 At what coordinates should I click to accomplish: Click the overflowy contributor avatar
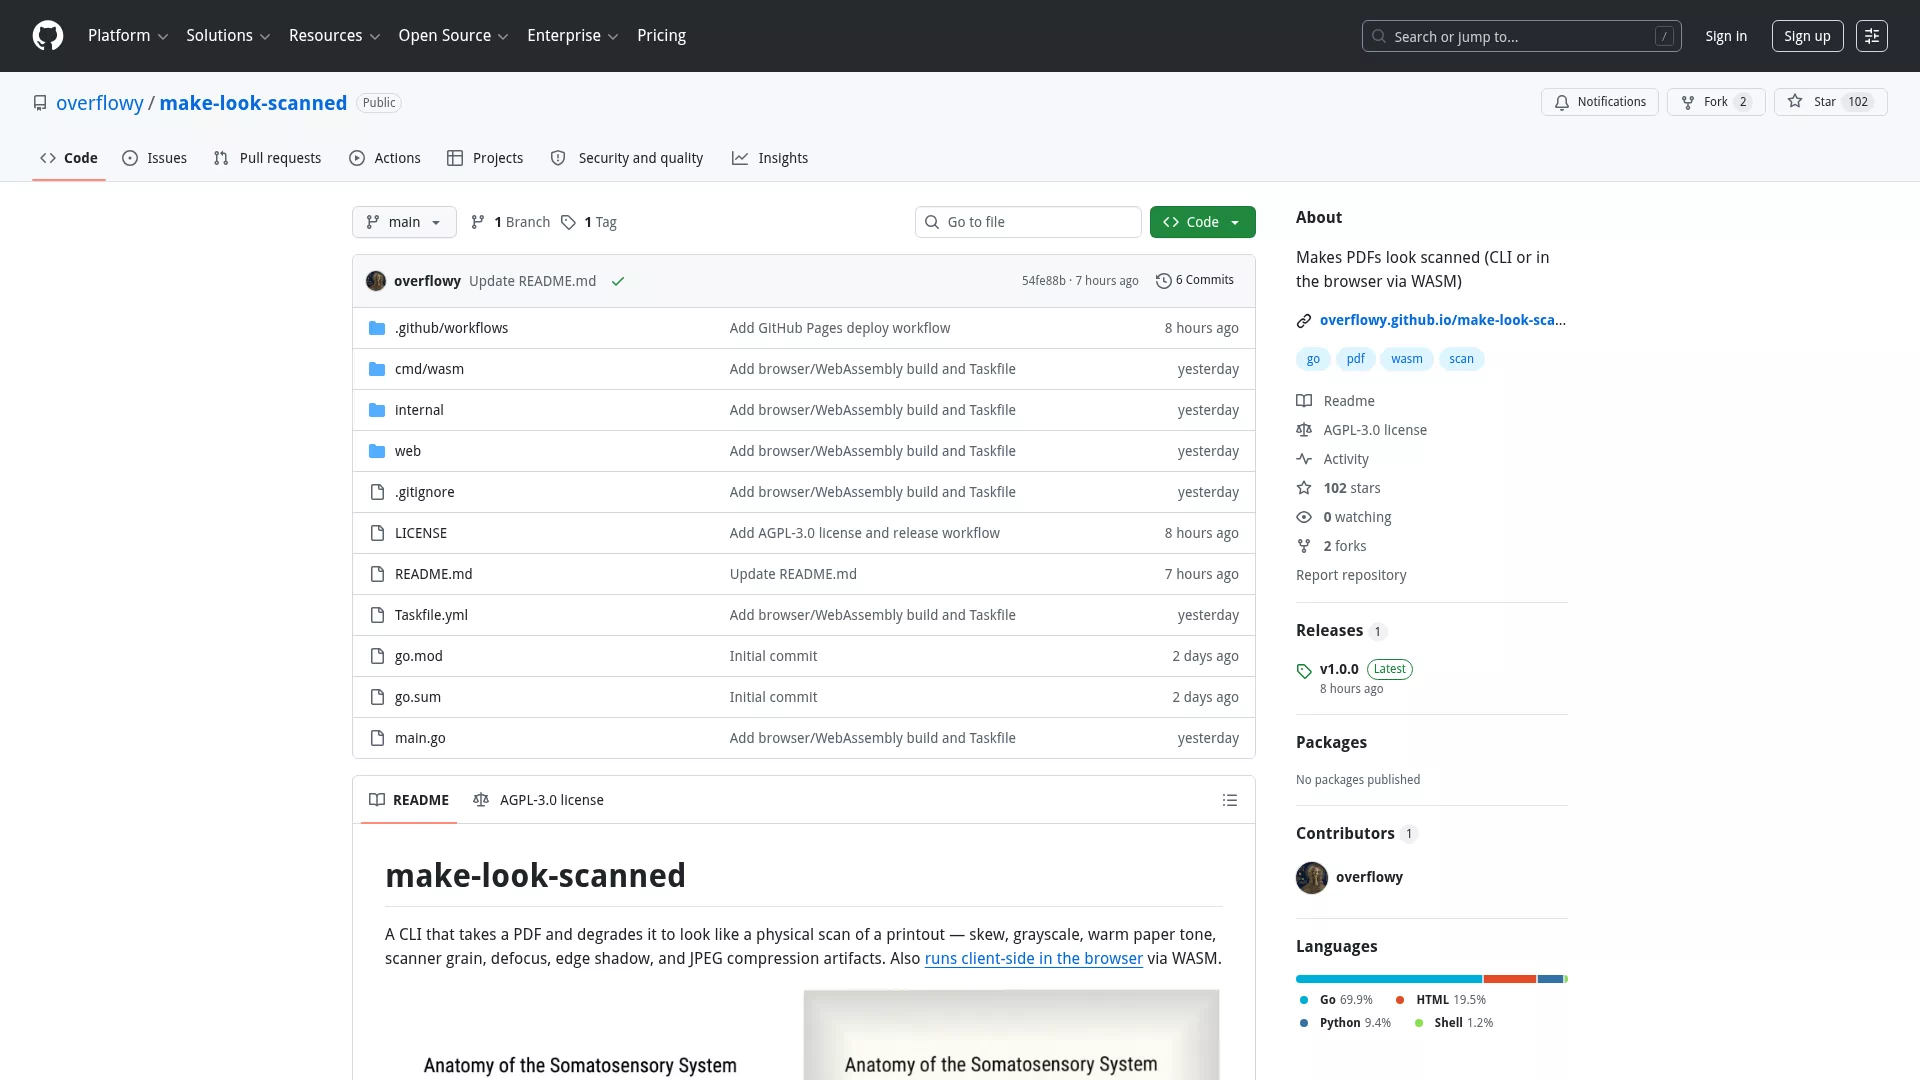(1312, 878)
